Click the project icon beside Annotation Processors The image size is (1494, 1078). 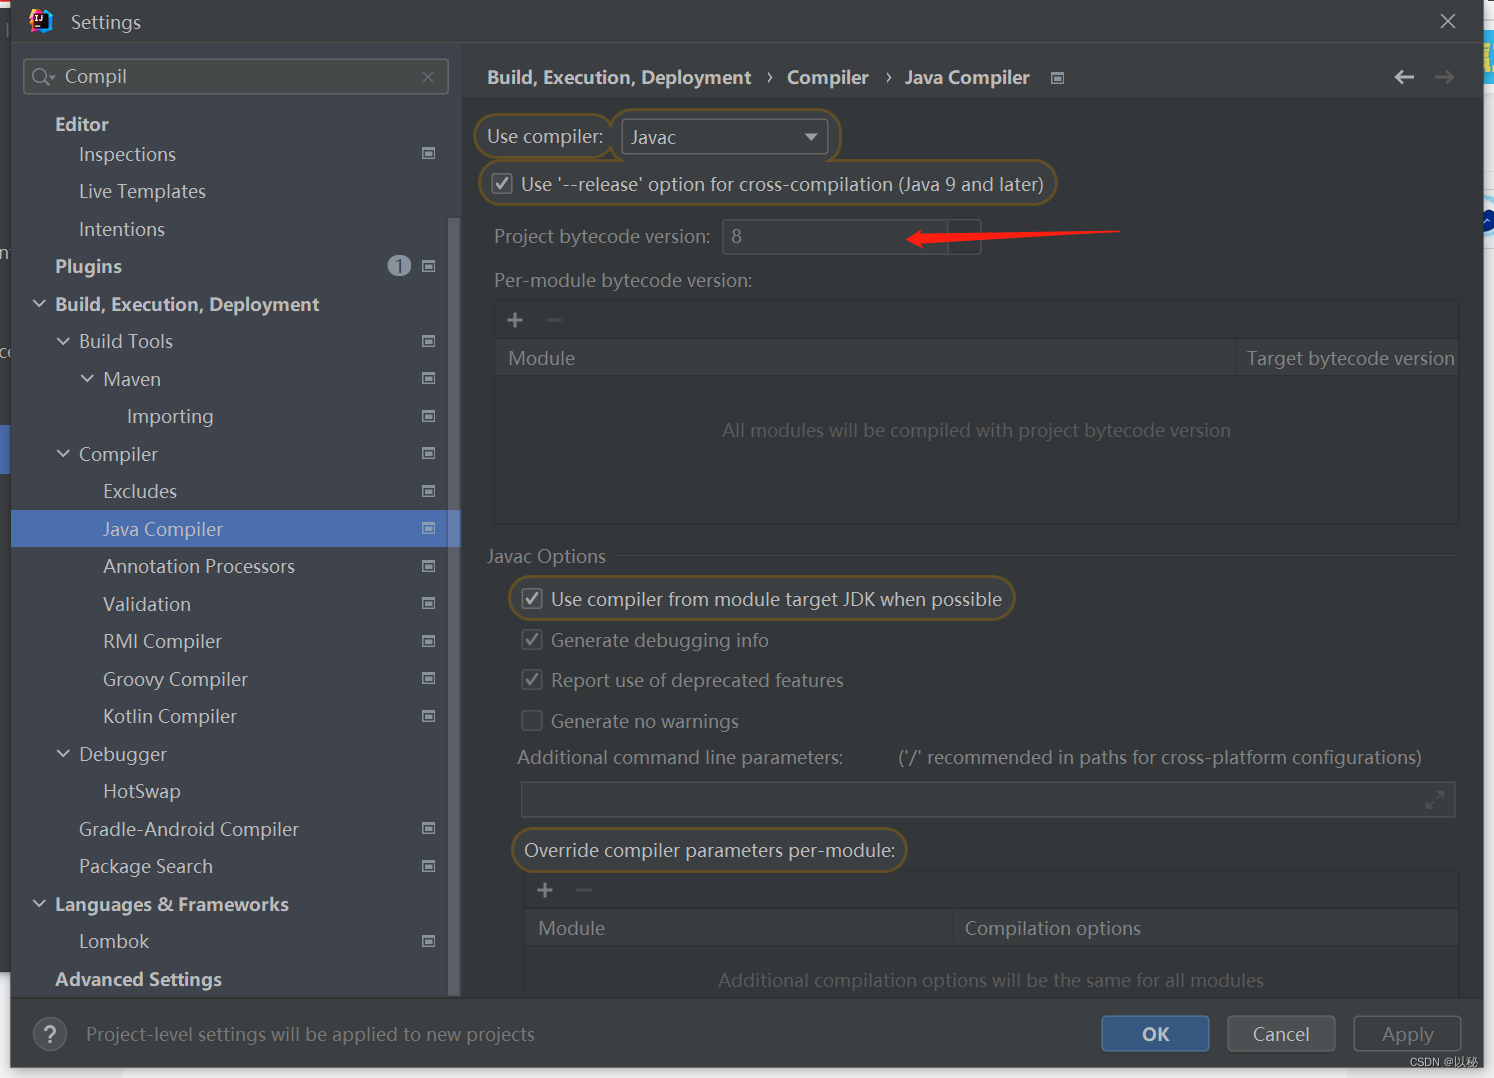click(428, 566)
